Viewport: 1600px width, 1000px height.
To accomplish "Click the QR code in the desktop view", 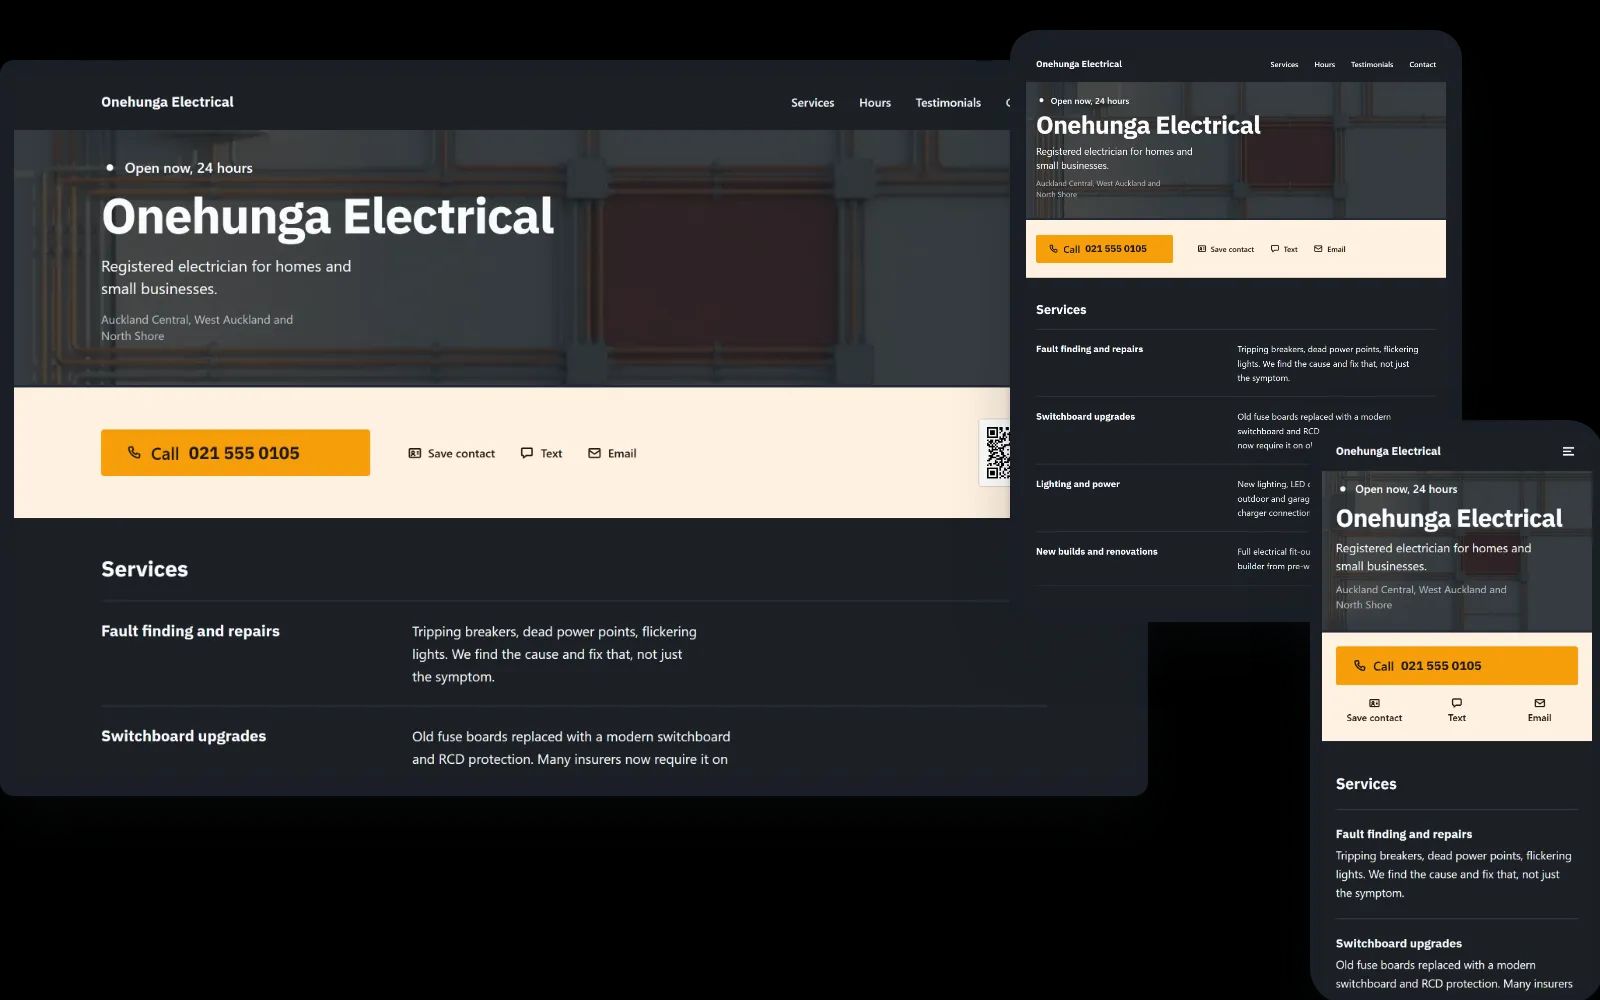I will tap(997, 453).
